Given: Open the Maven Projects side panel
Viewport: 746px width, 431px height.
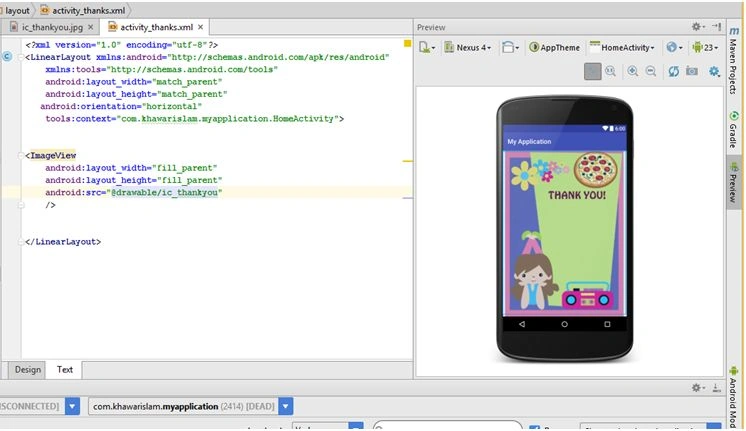Looking at the screenshot, I should coord(733,60).
